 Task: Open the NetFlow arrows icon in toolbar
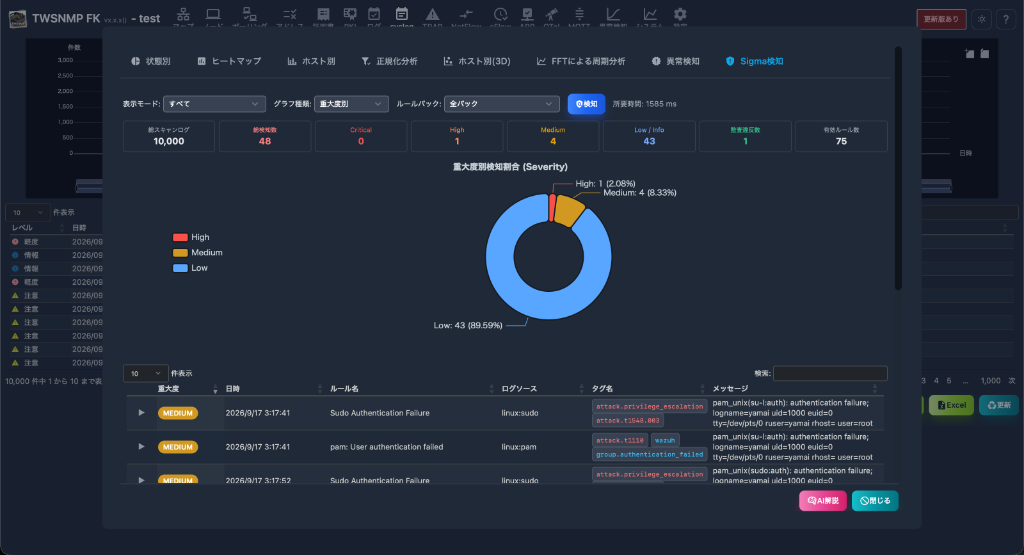[466, 14]
